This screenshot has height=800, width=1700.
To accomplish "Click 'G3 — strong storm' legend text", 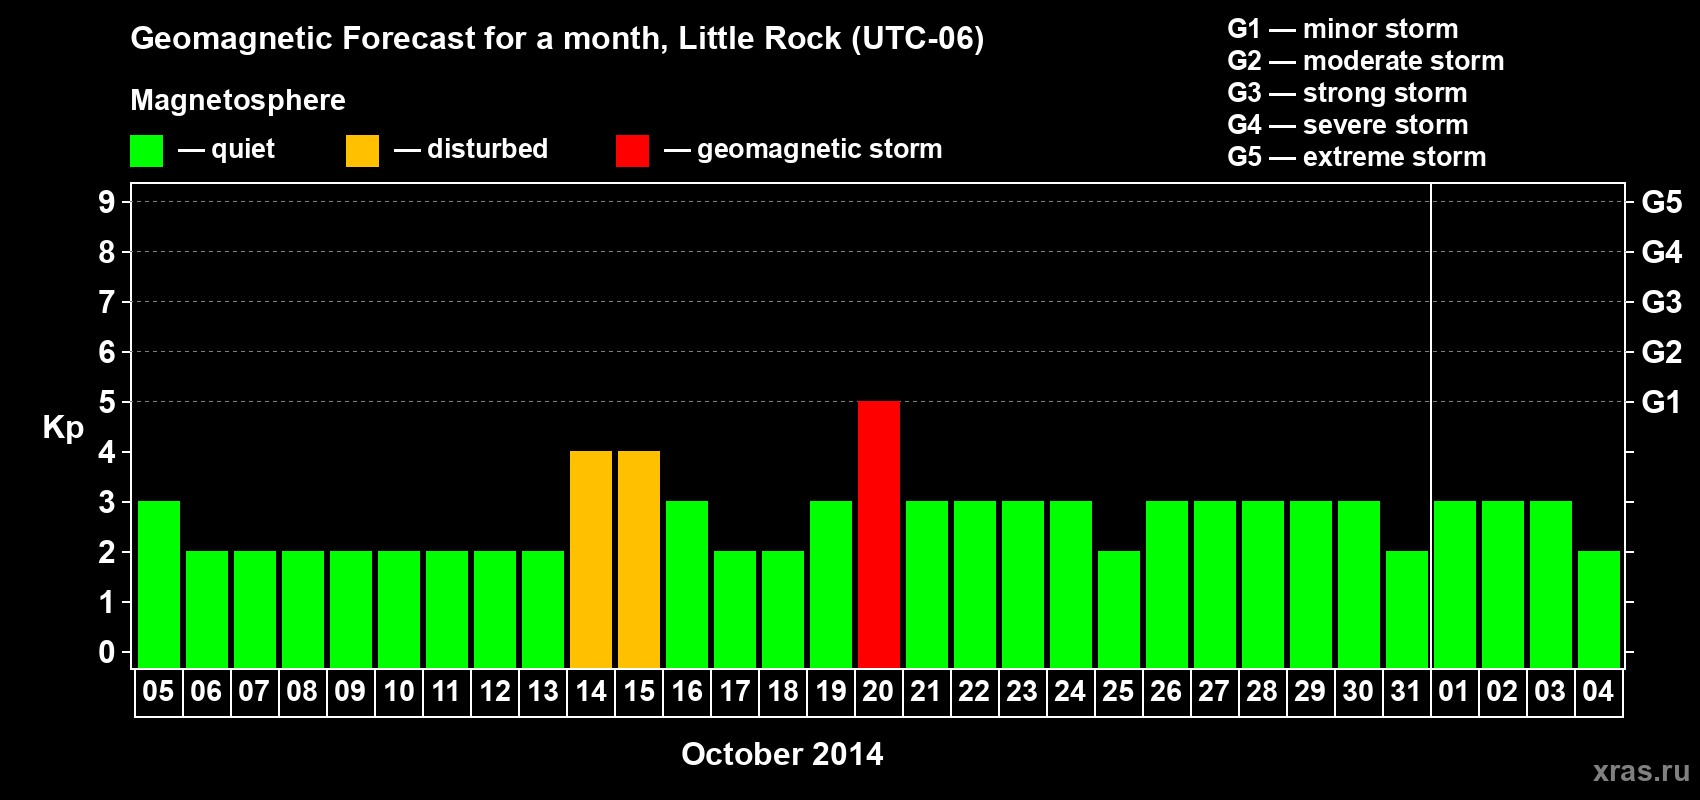I will coord(1347,93).
